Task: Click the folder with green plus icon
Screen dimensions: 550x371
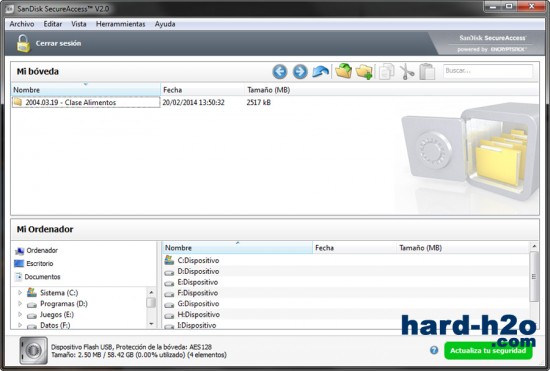Action: 364,72
